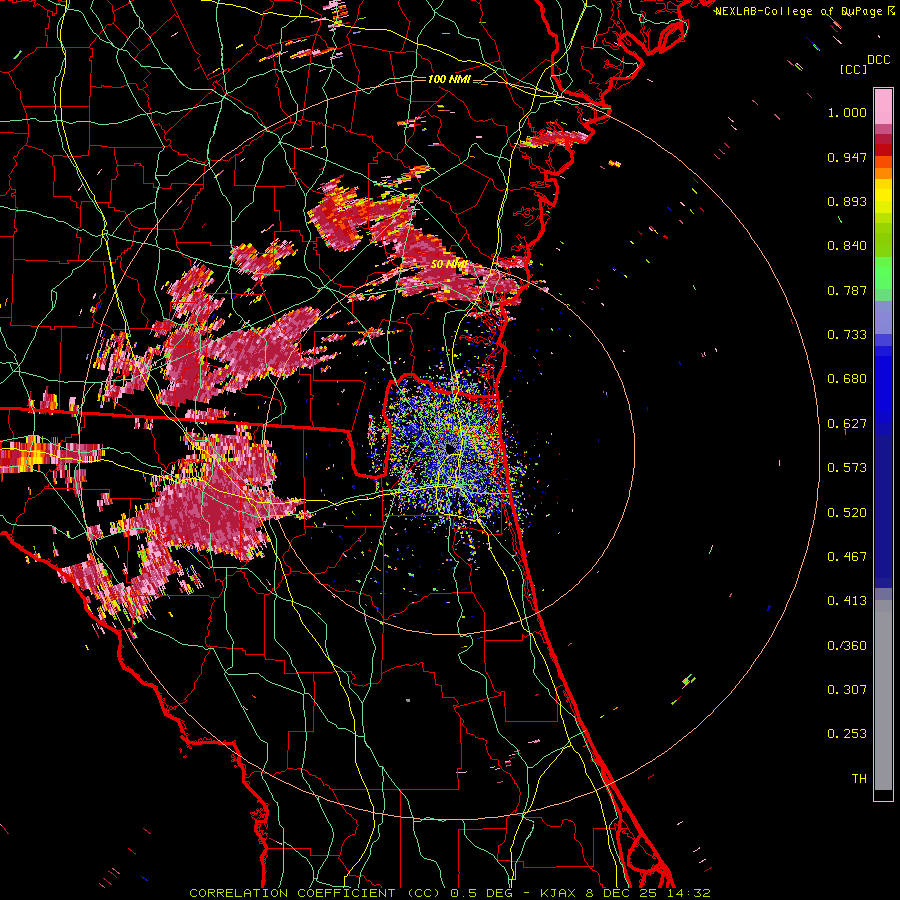This screenshot has height=900, width=900.
Task: Click the [CC] legend heading
Action: (853, 69)
